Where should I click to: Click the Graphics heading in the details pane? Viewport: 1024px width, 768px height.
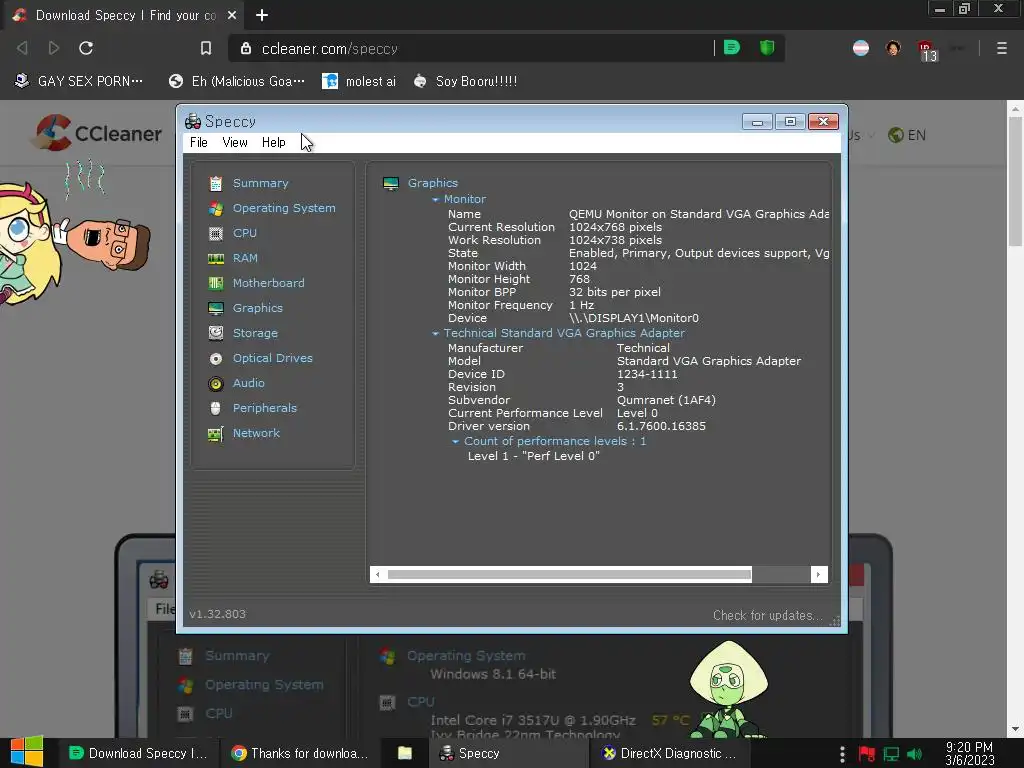[432, 184]
